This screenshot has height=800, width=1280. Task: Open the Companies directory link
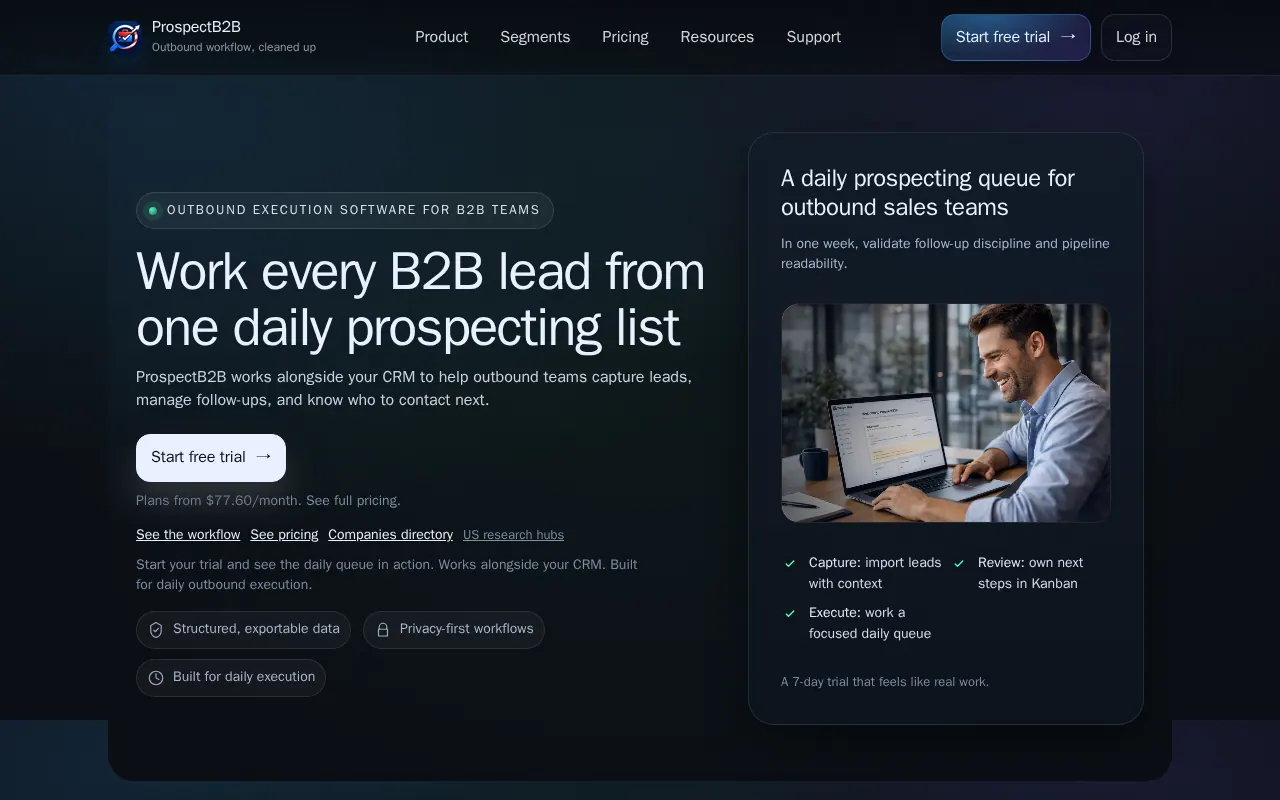click(x=390, y=535)
